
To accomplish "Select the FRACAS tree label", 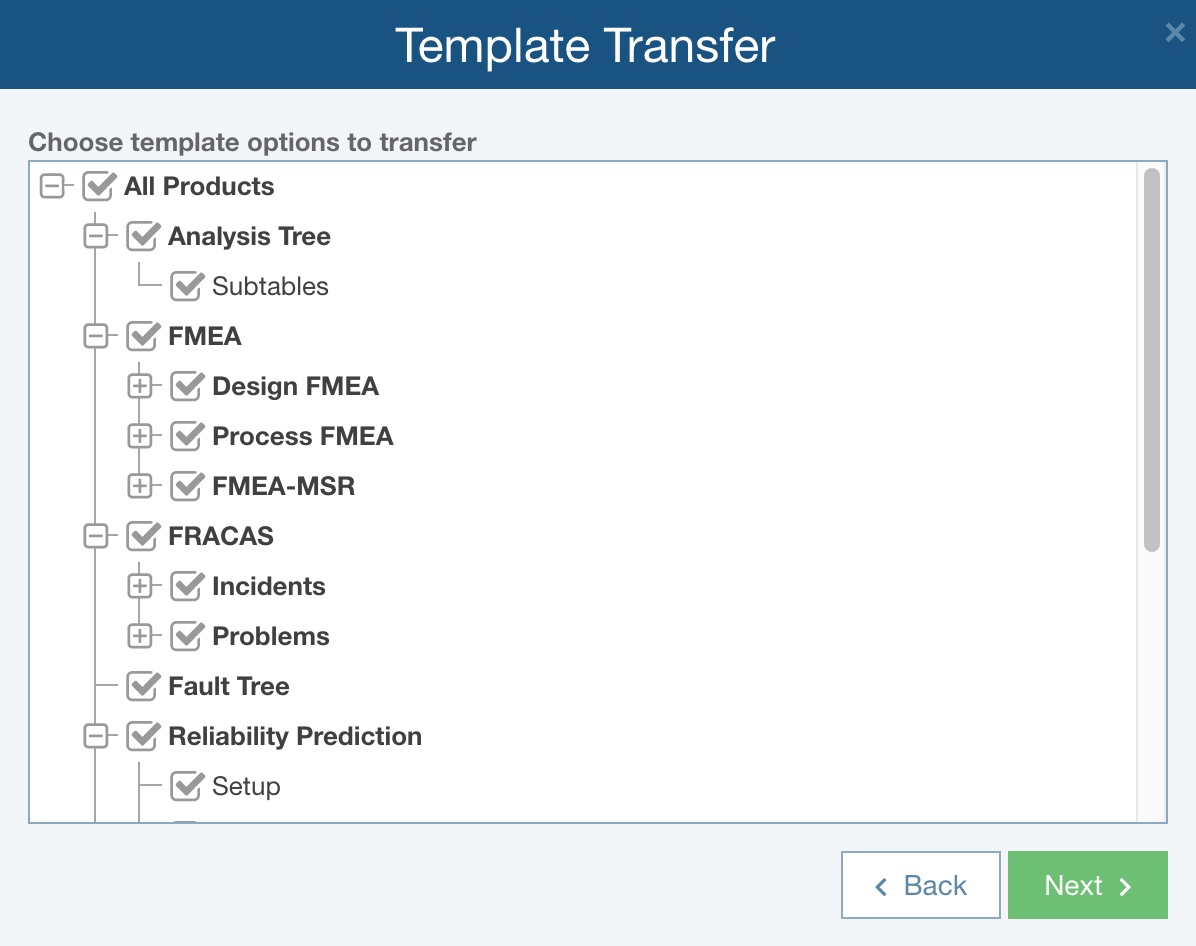I will pos(221,537).
